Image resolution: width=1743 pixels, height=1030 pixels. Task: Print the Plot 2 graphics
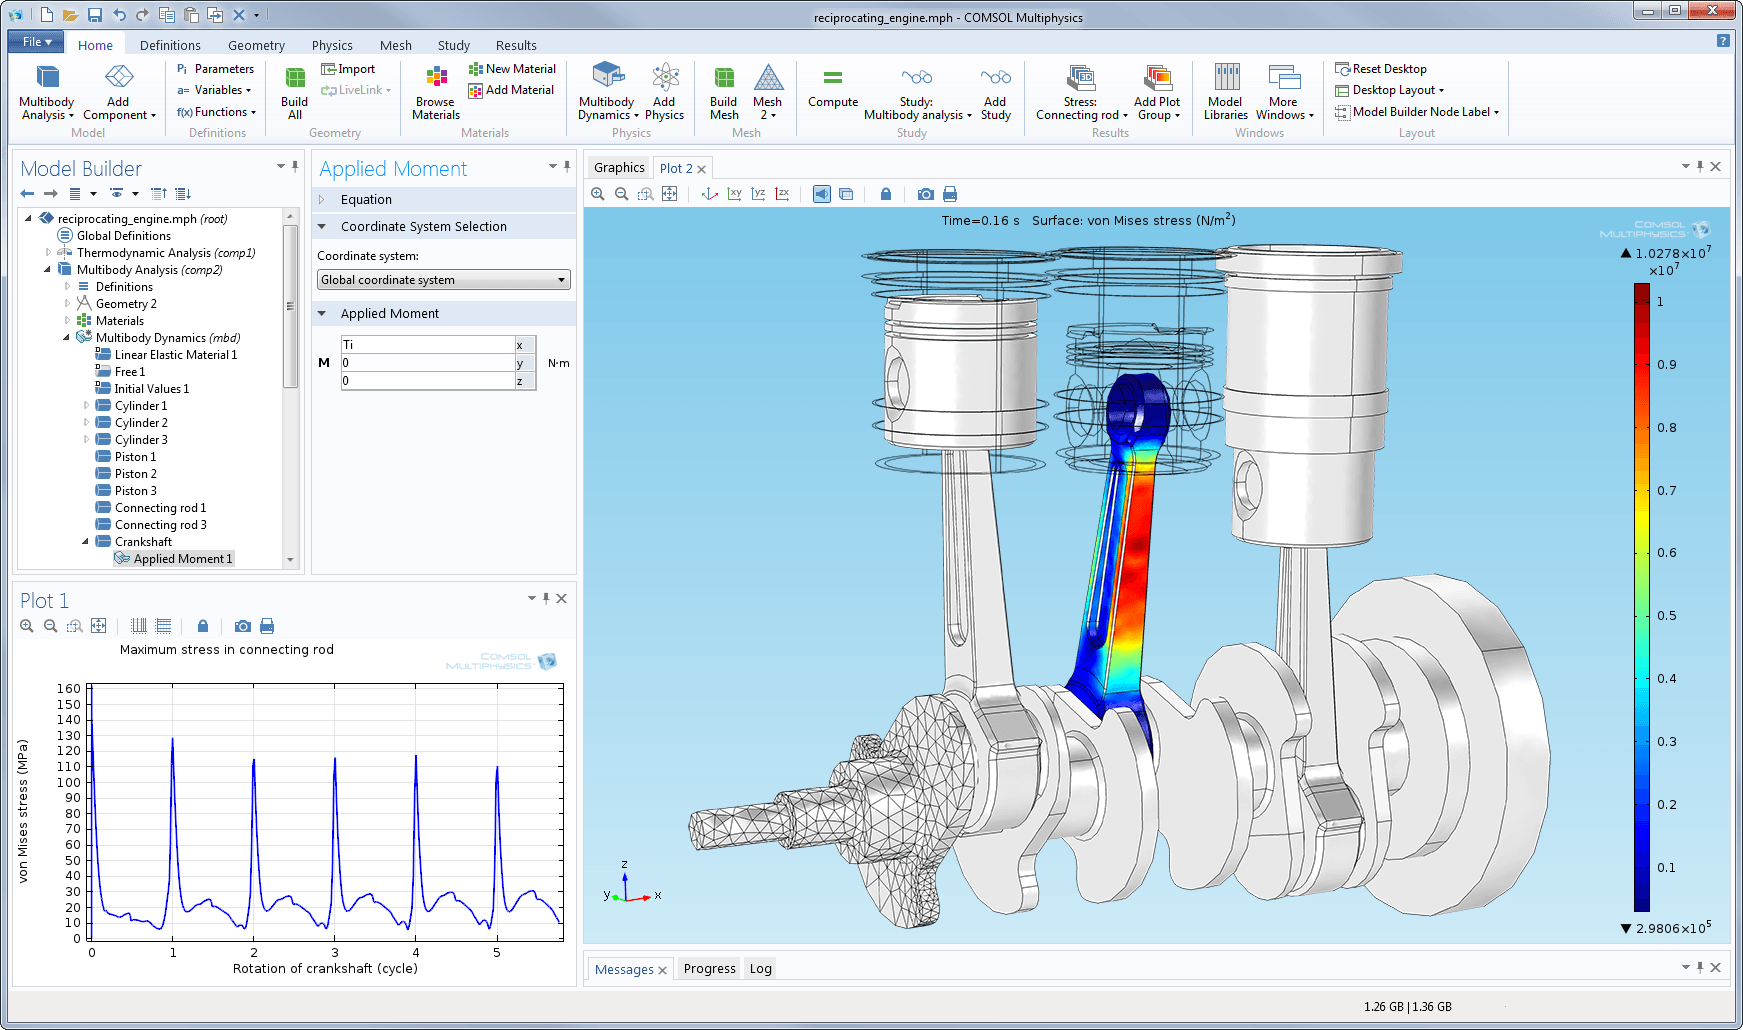(950, 194)
